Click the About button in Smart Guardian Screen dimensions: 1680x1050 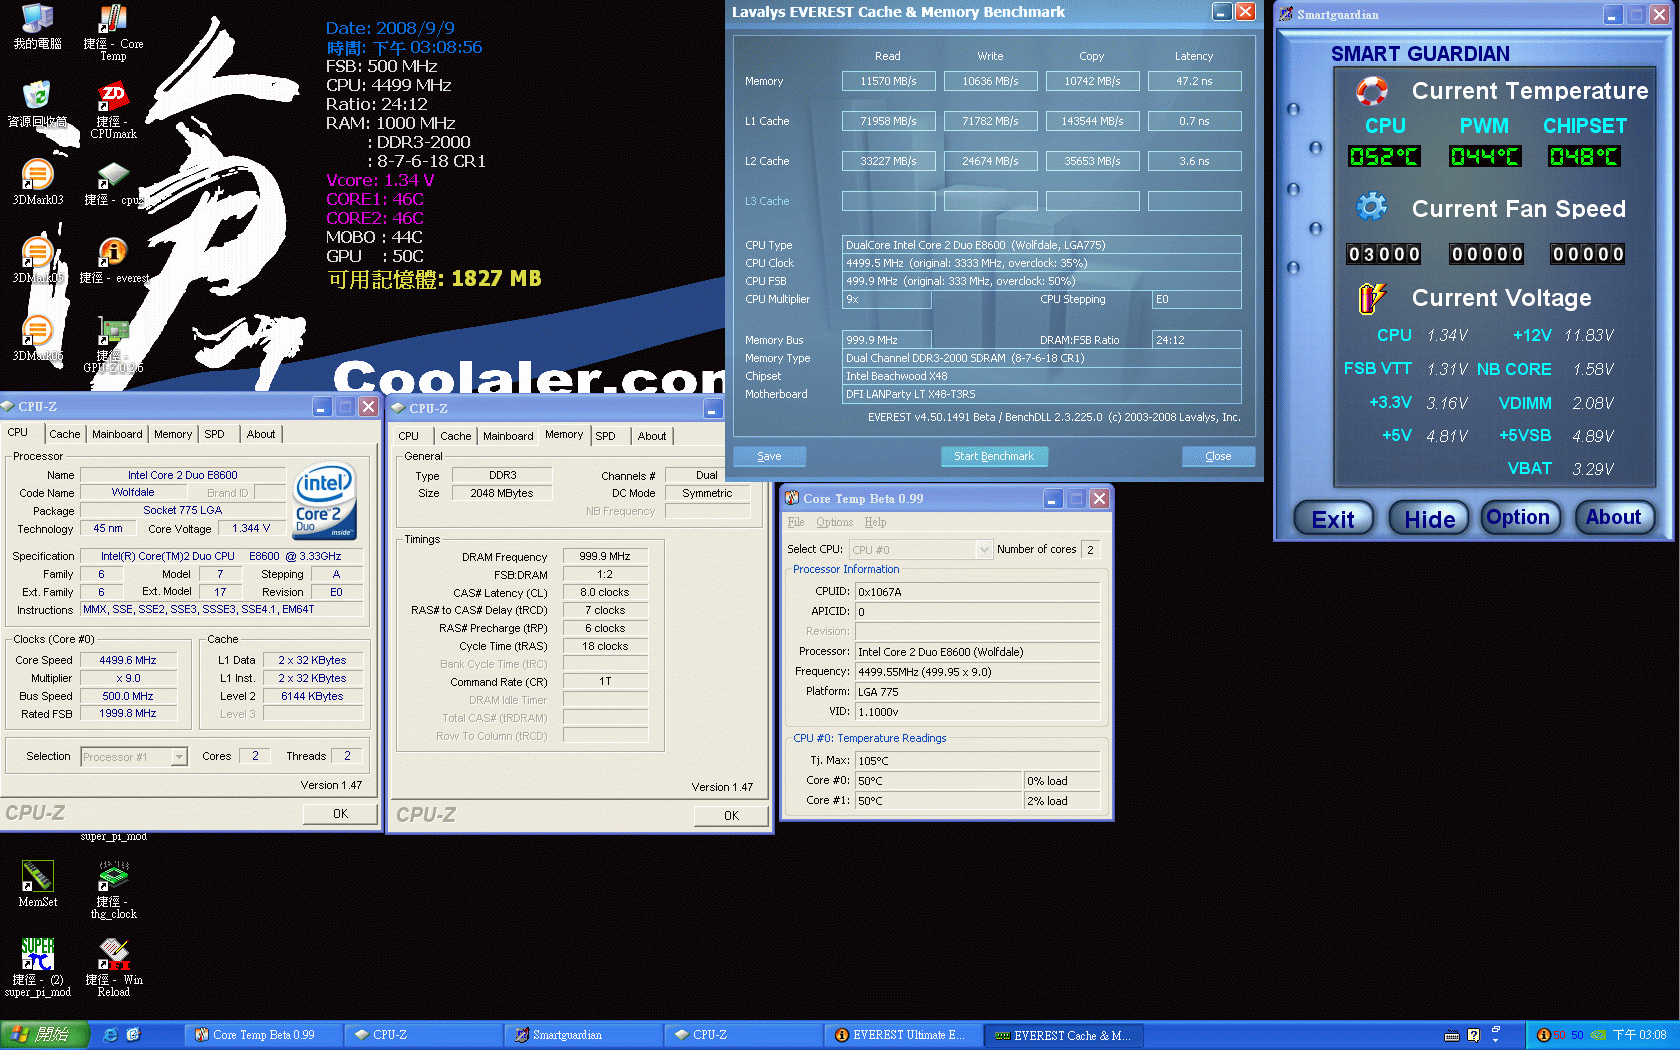point(1614,517)
